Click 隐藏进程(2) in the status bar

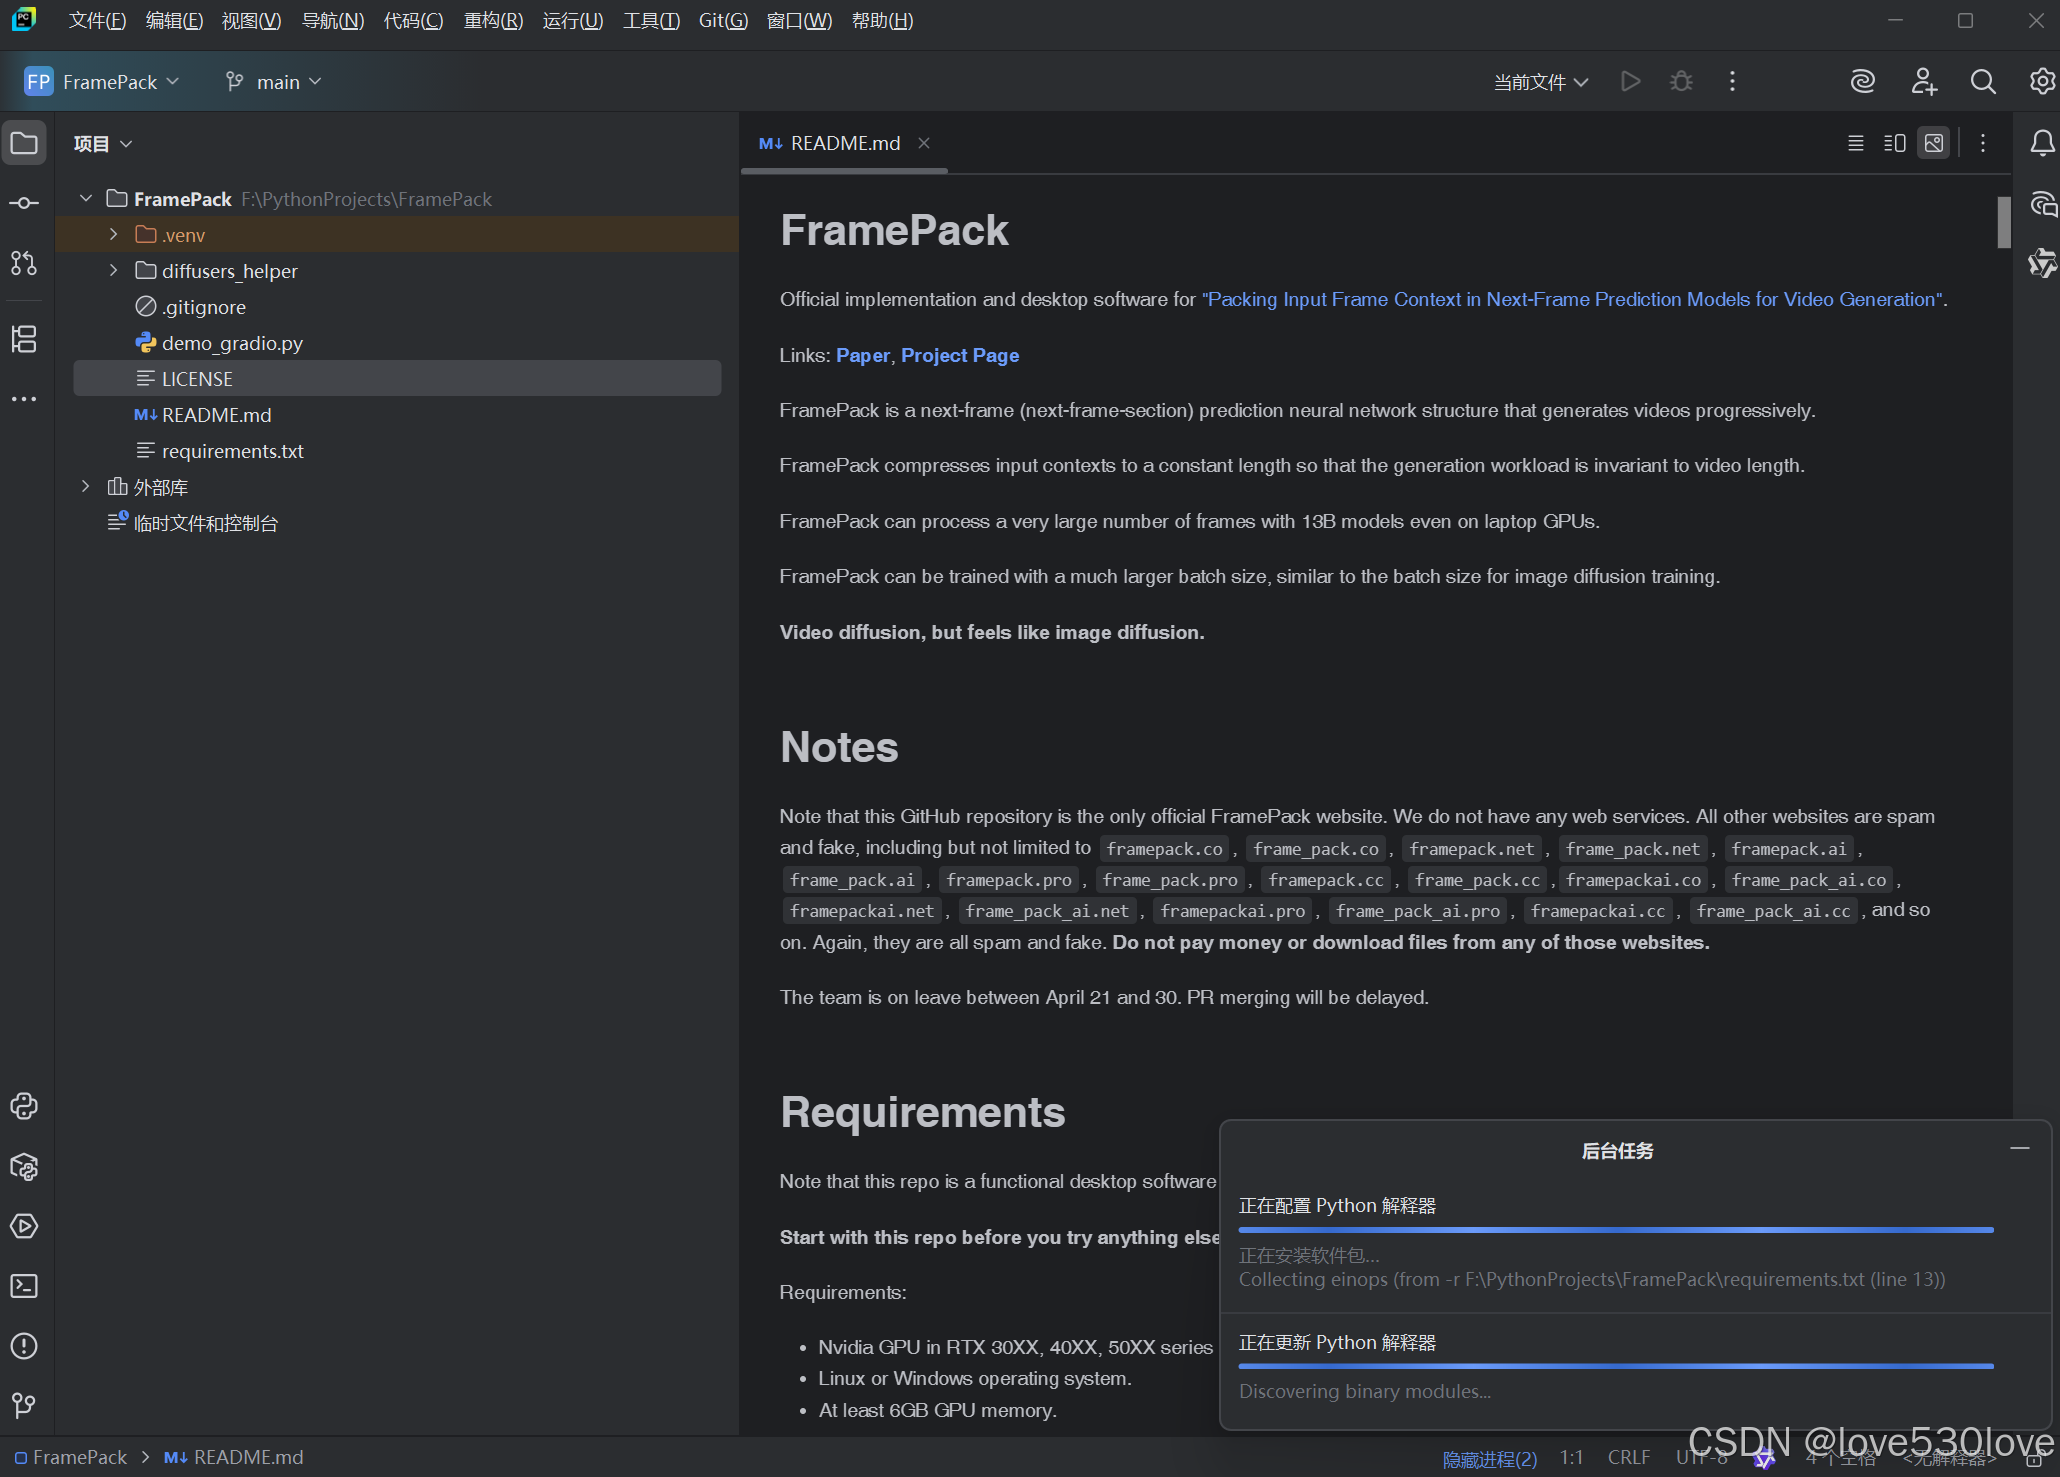point(1489,1459)
